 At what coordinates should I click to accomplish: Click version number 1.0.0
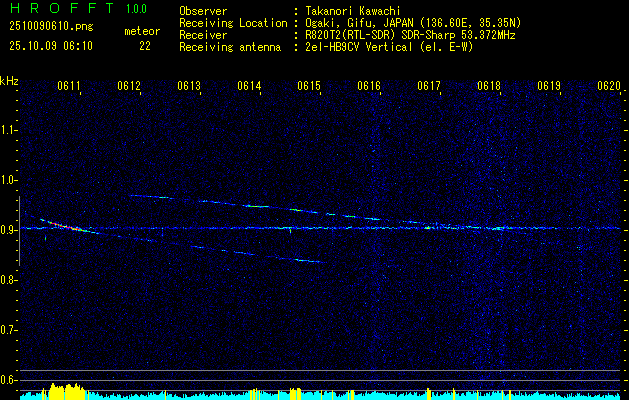136,8
